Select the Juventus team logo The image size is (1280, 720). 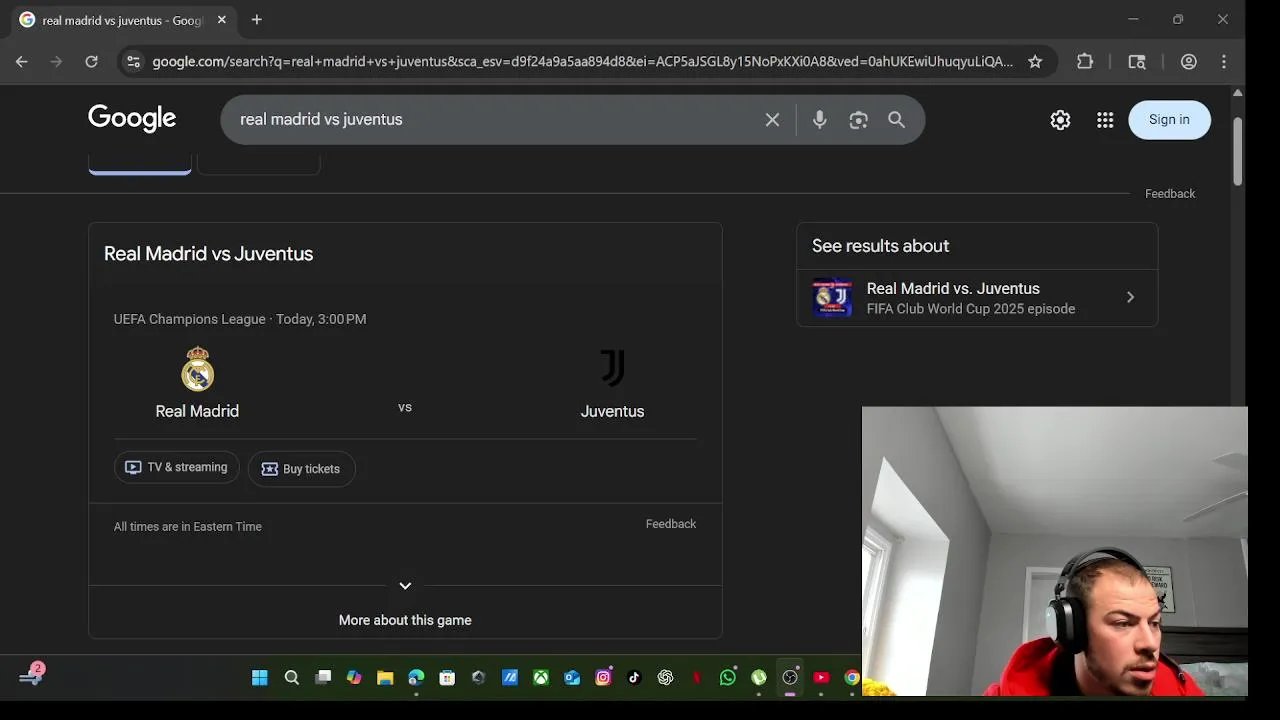(x=612, y=368)
